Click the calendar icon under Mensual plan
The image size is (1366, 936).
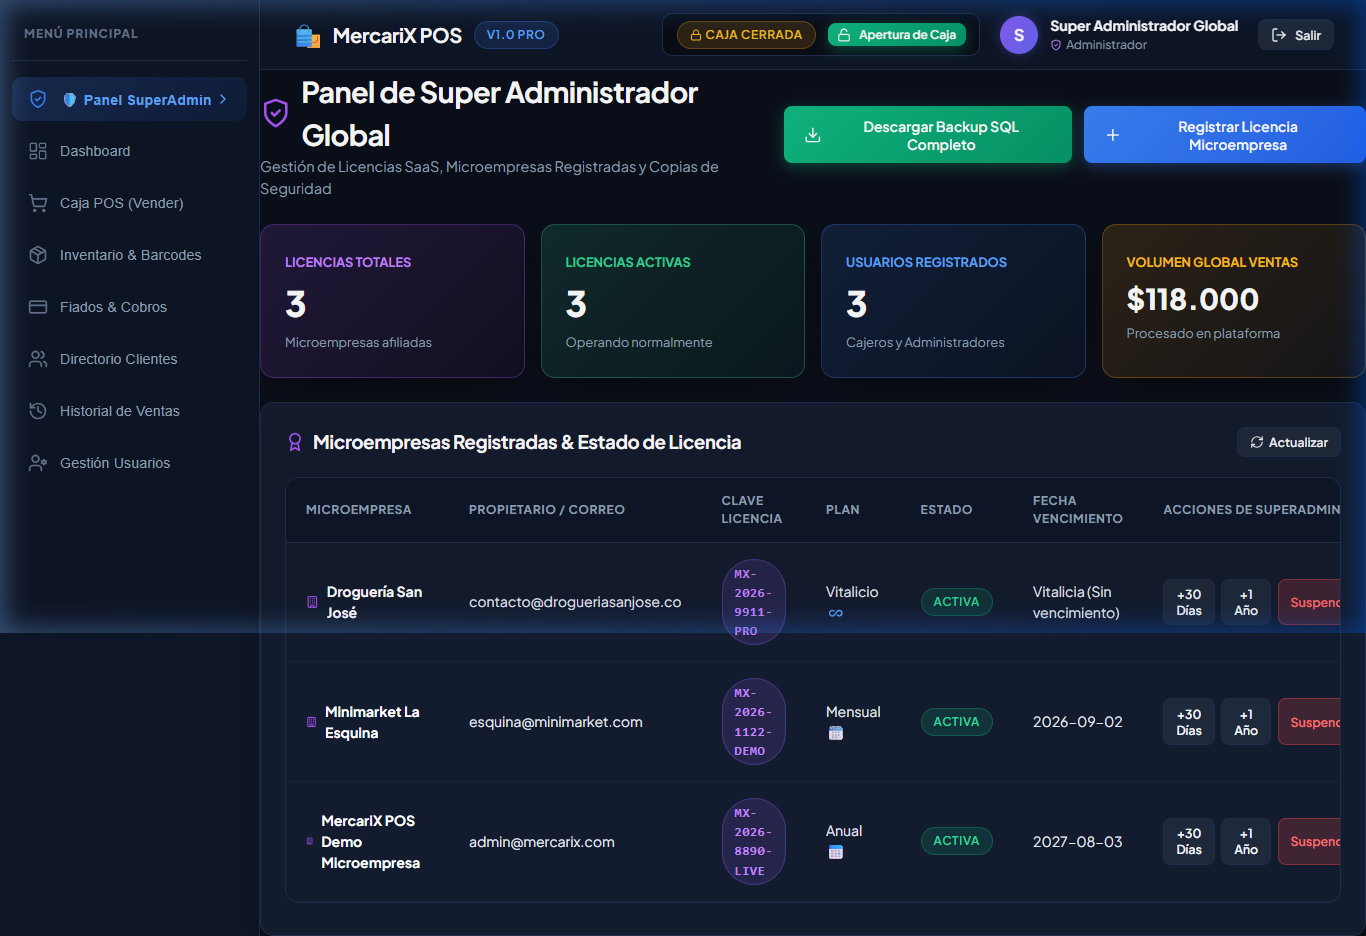click(836, 733)
